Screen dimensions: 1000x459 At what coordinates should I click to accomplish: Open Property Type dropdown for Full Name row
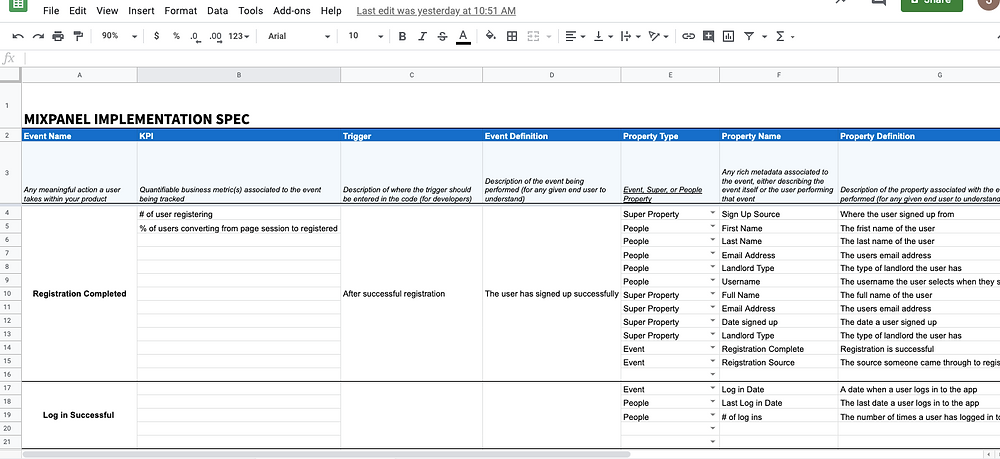(713, 295)
